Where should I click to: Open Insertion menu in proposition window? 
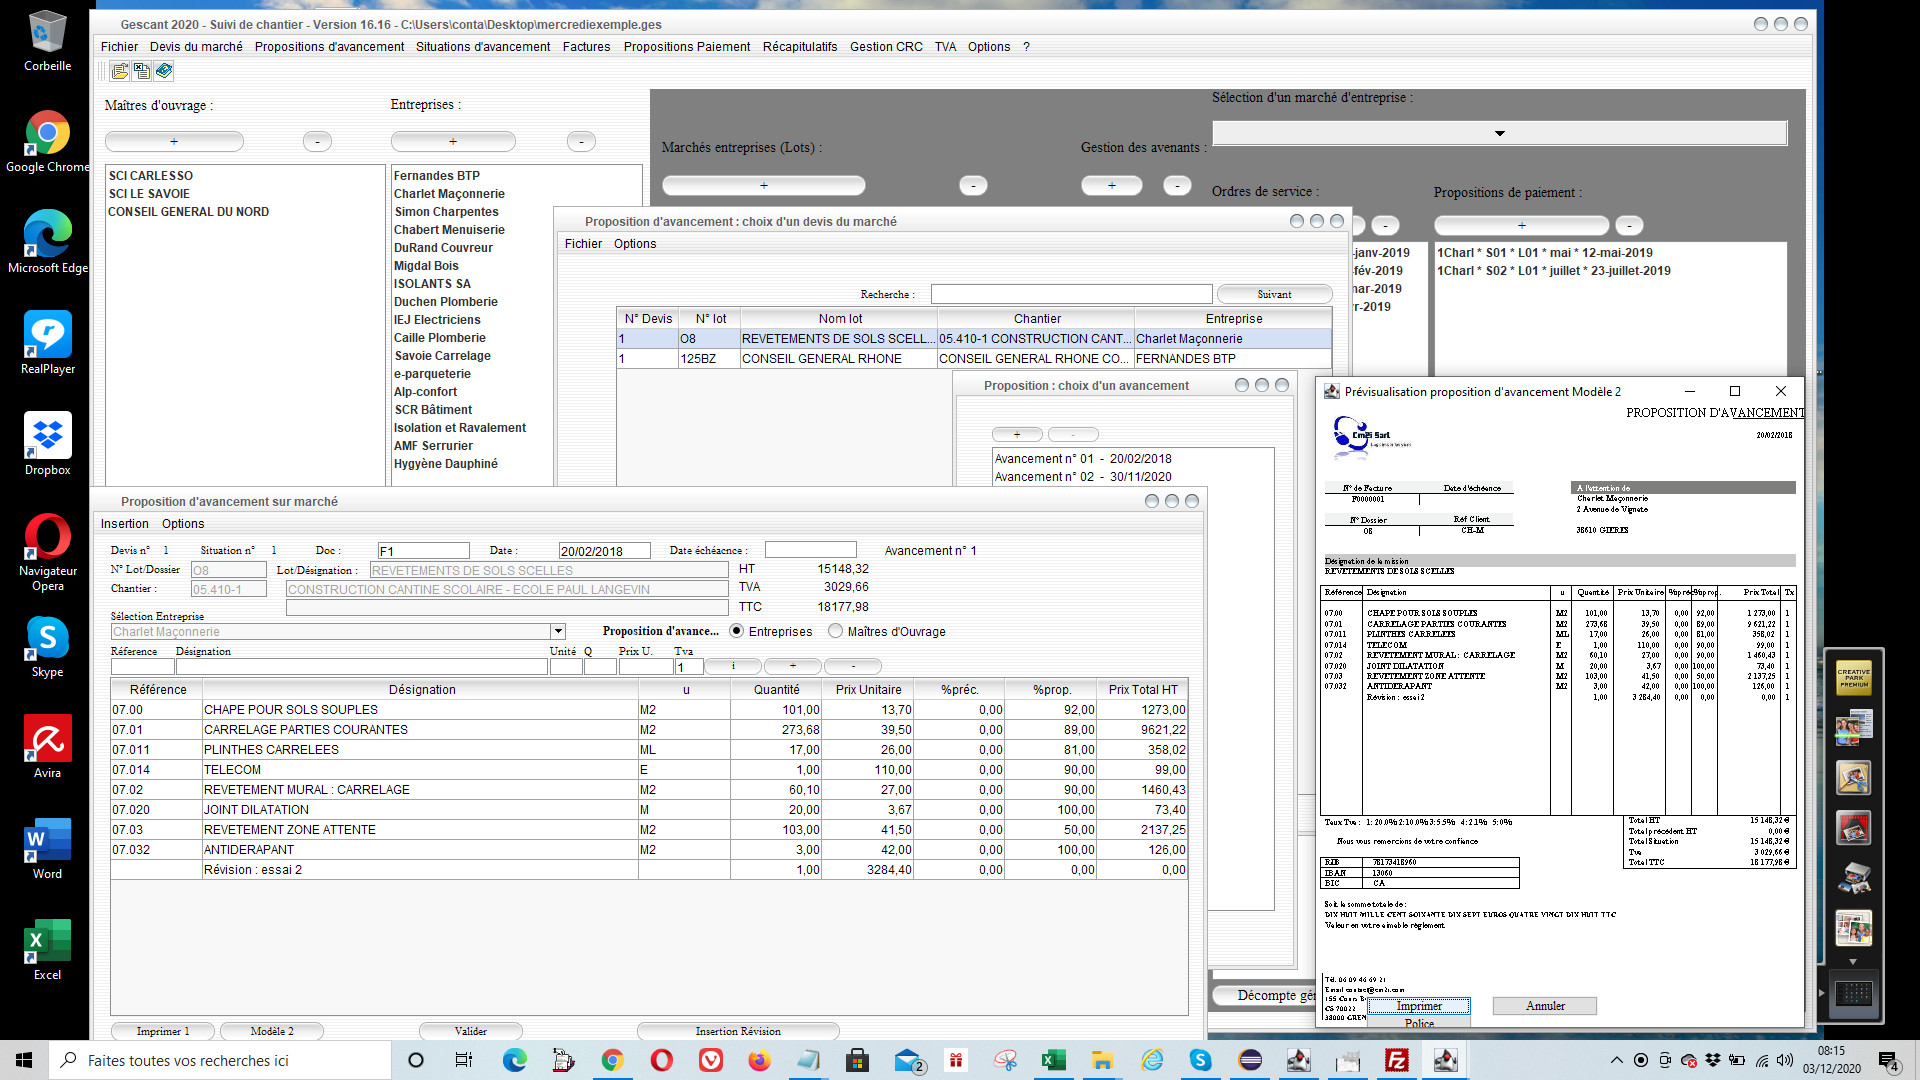click(124, 524)
